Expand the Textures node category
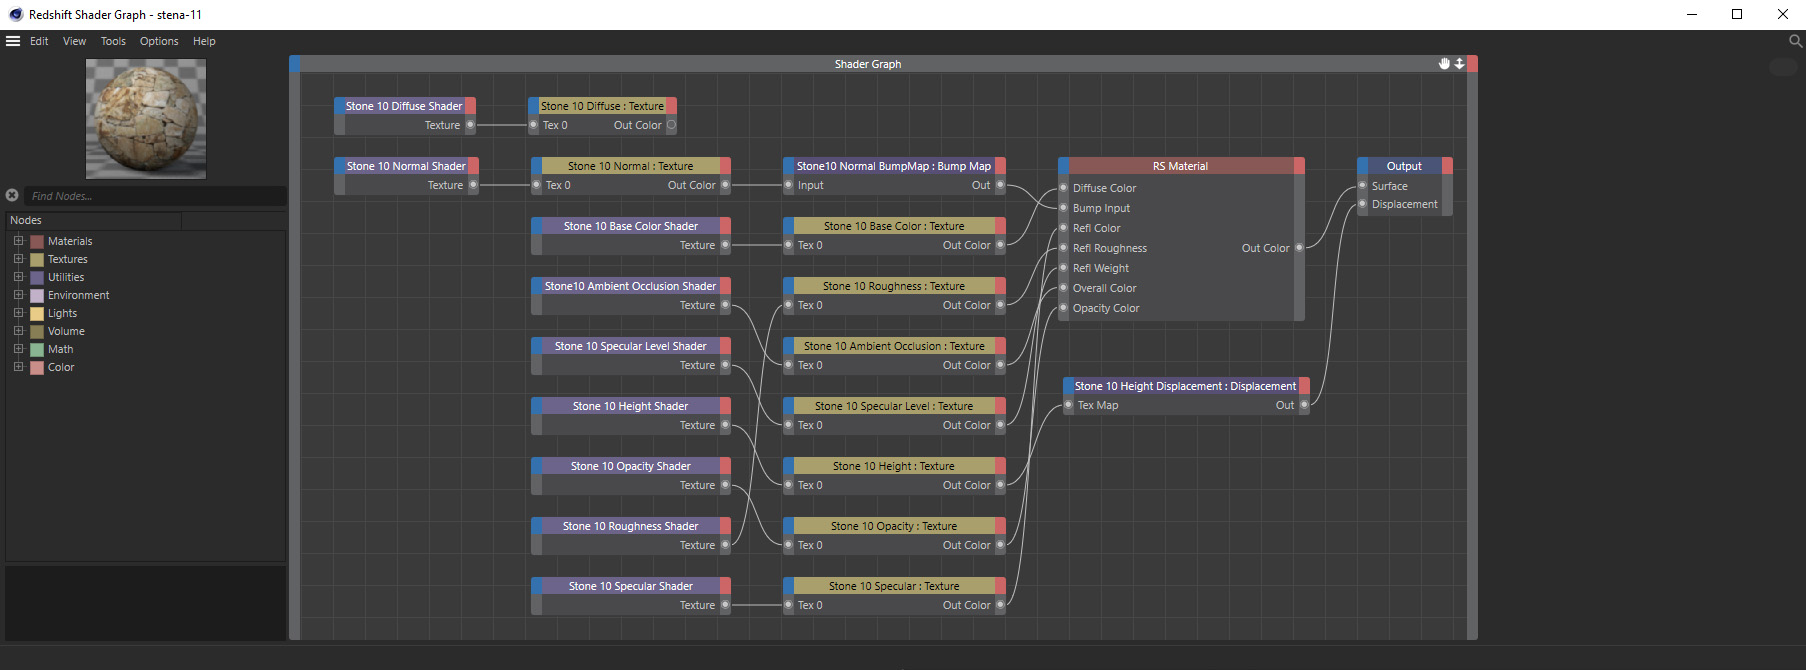 click(18, 259)
